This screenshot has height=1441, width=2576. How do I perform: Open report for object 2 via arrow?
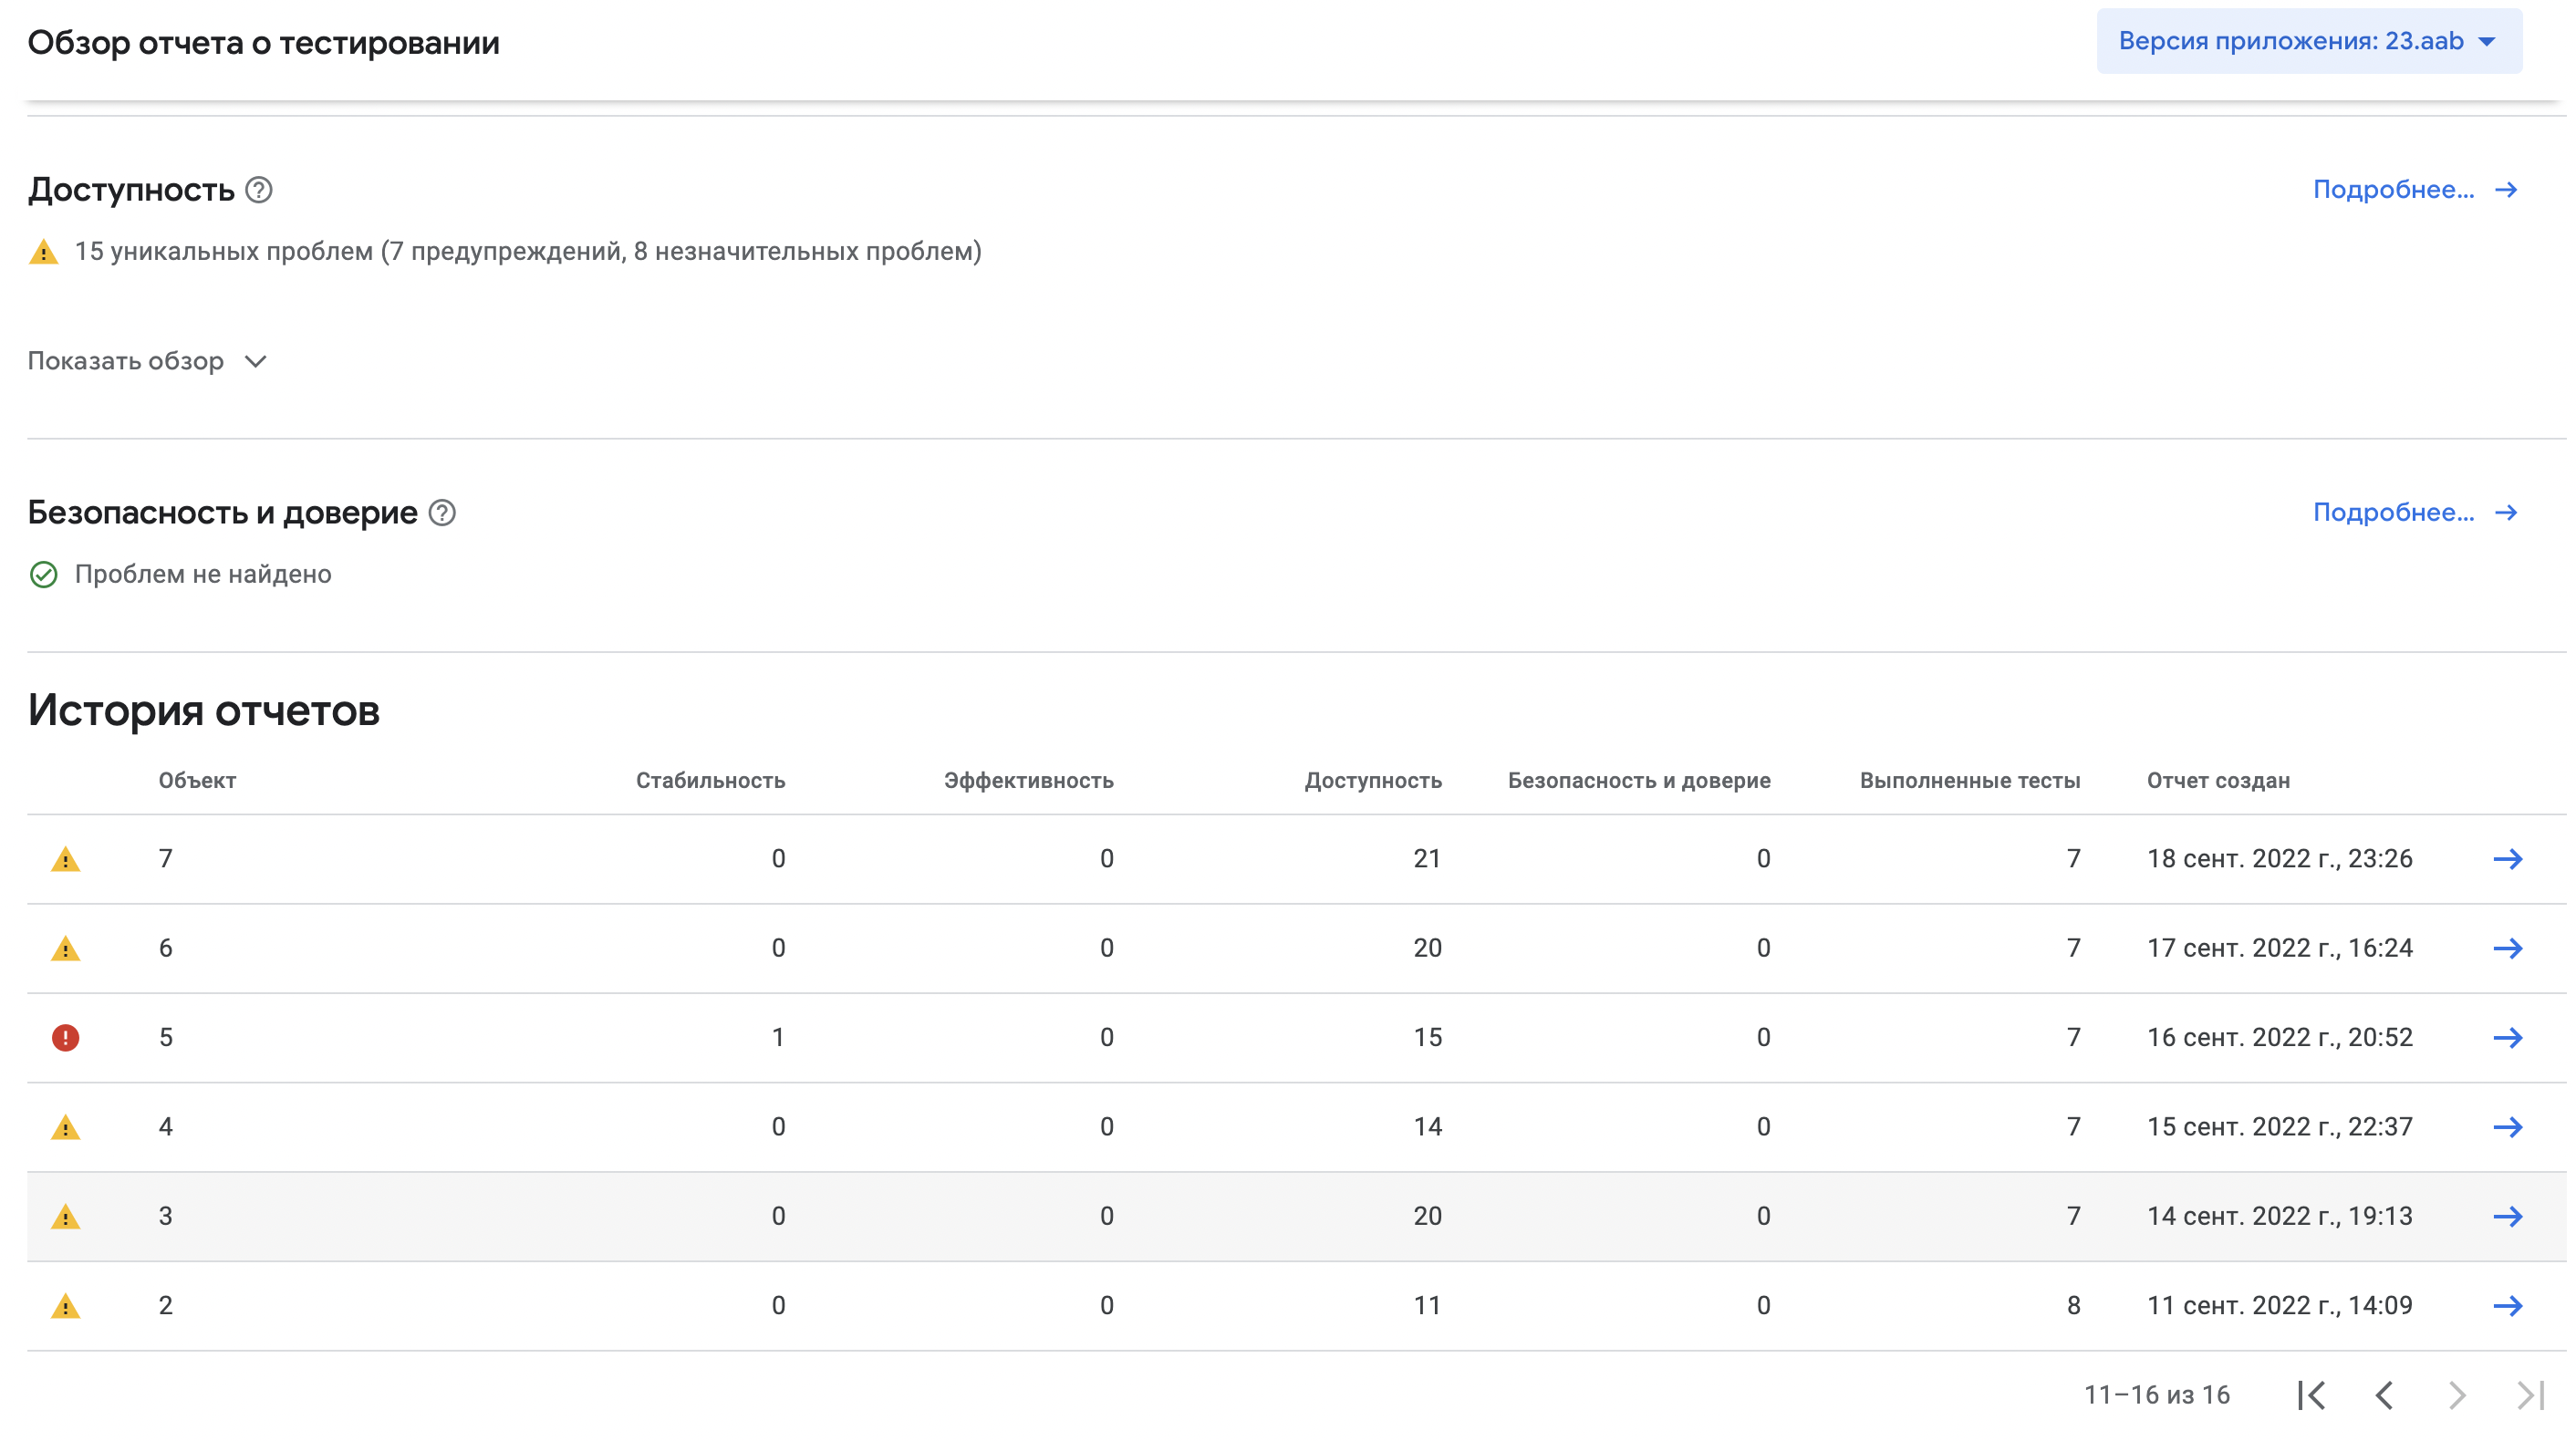(2507, 1306)
